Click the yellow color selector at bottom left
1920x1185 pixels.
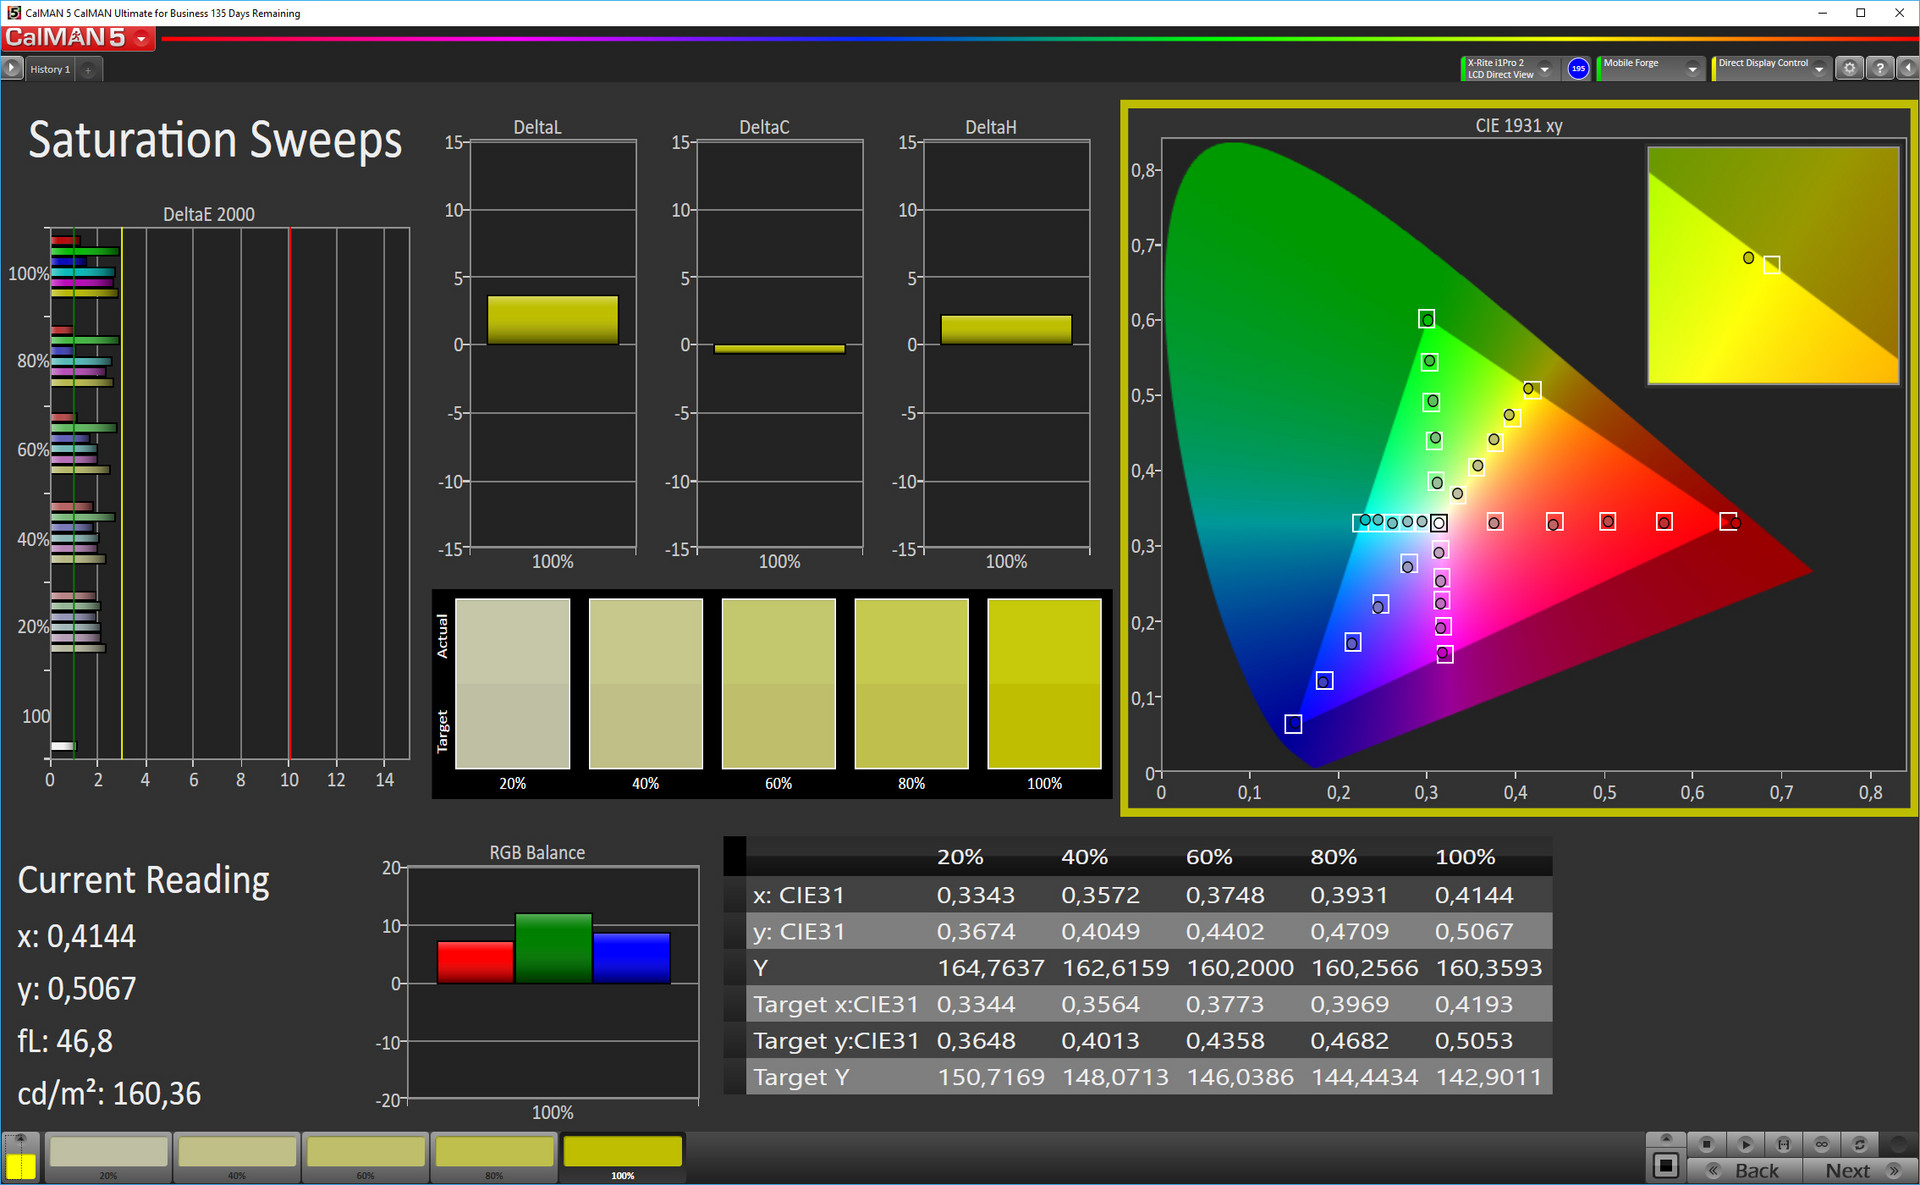pyautogui.click(x=21, y=1165)
